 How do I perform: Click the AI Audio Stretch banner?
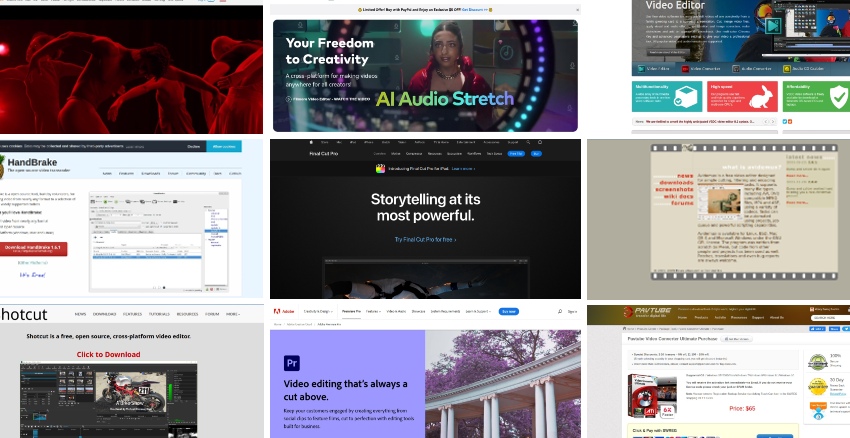tap(425, 76)
